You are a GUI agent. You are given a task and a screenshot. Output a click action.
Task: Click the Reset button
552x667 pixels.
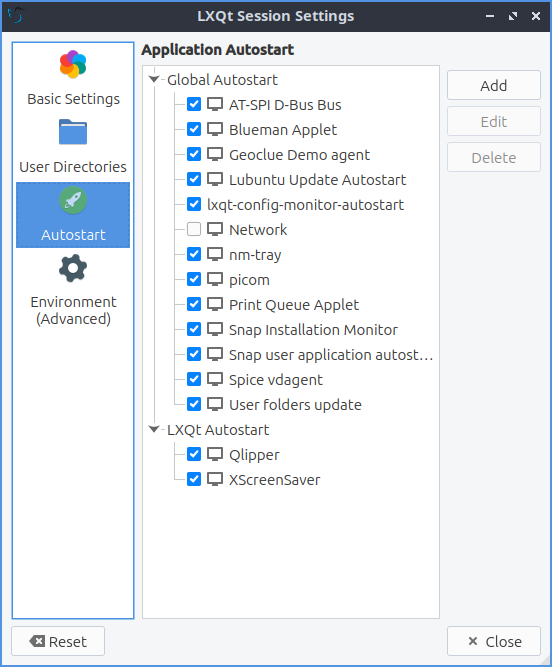click(58, 641)
